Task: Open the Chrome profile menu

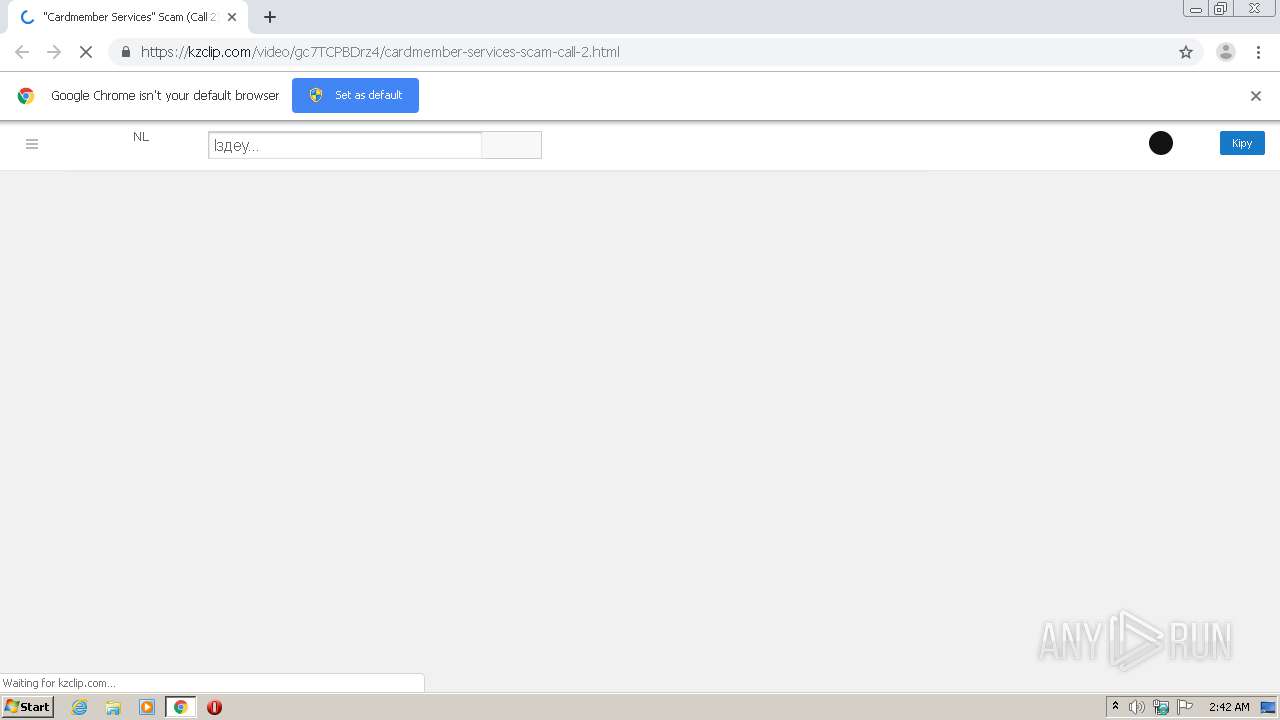Action: click(x=1226, y=52)
